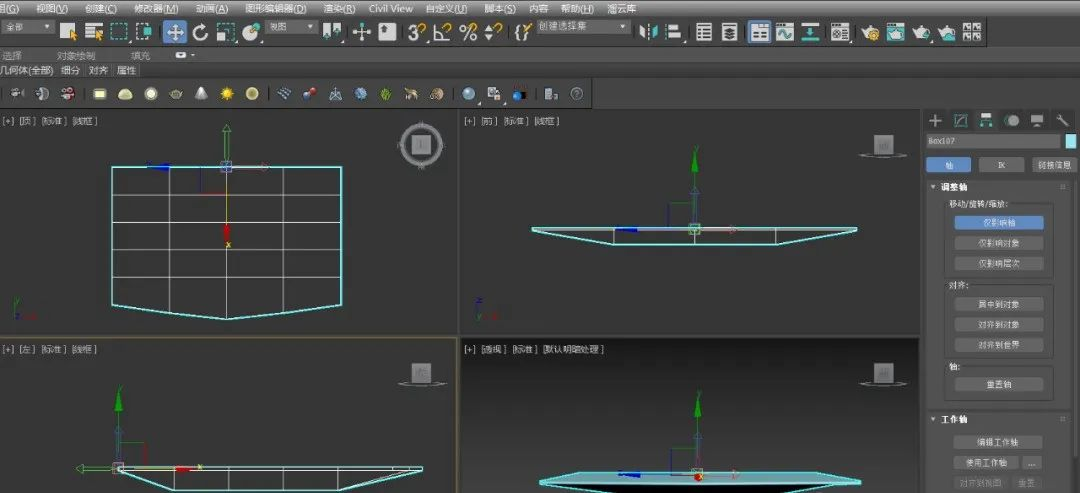Viewport: 1080px width, 493px height.
Task: Open the 渲染(R) menu
Action: pos(340,8)
